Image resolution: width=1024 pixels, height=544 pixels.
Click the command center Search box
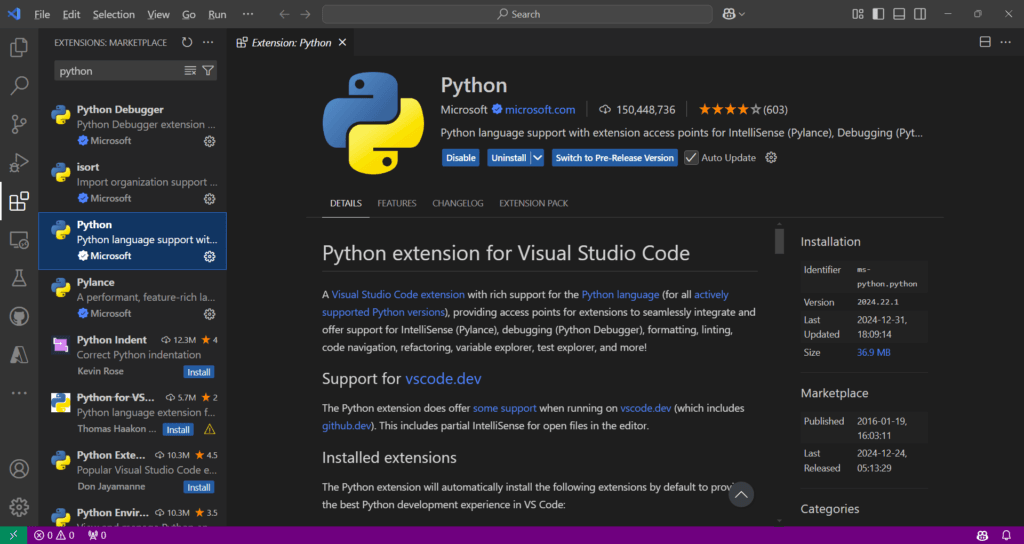[517, 14]
